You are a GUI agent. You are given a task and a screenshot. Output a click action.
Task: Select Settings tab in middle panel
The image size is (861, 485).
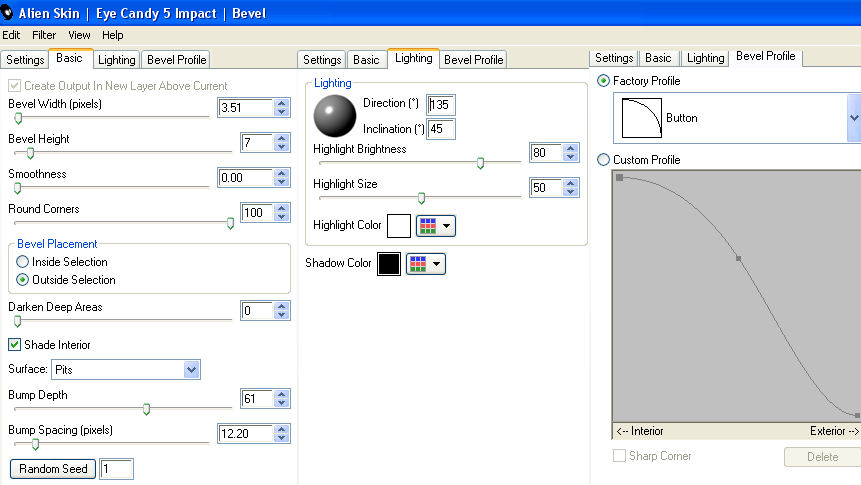pos(322,59)
